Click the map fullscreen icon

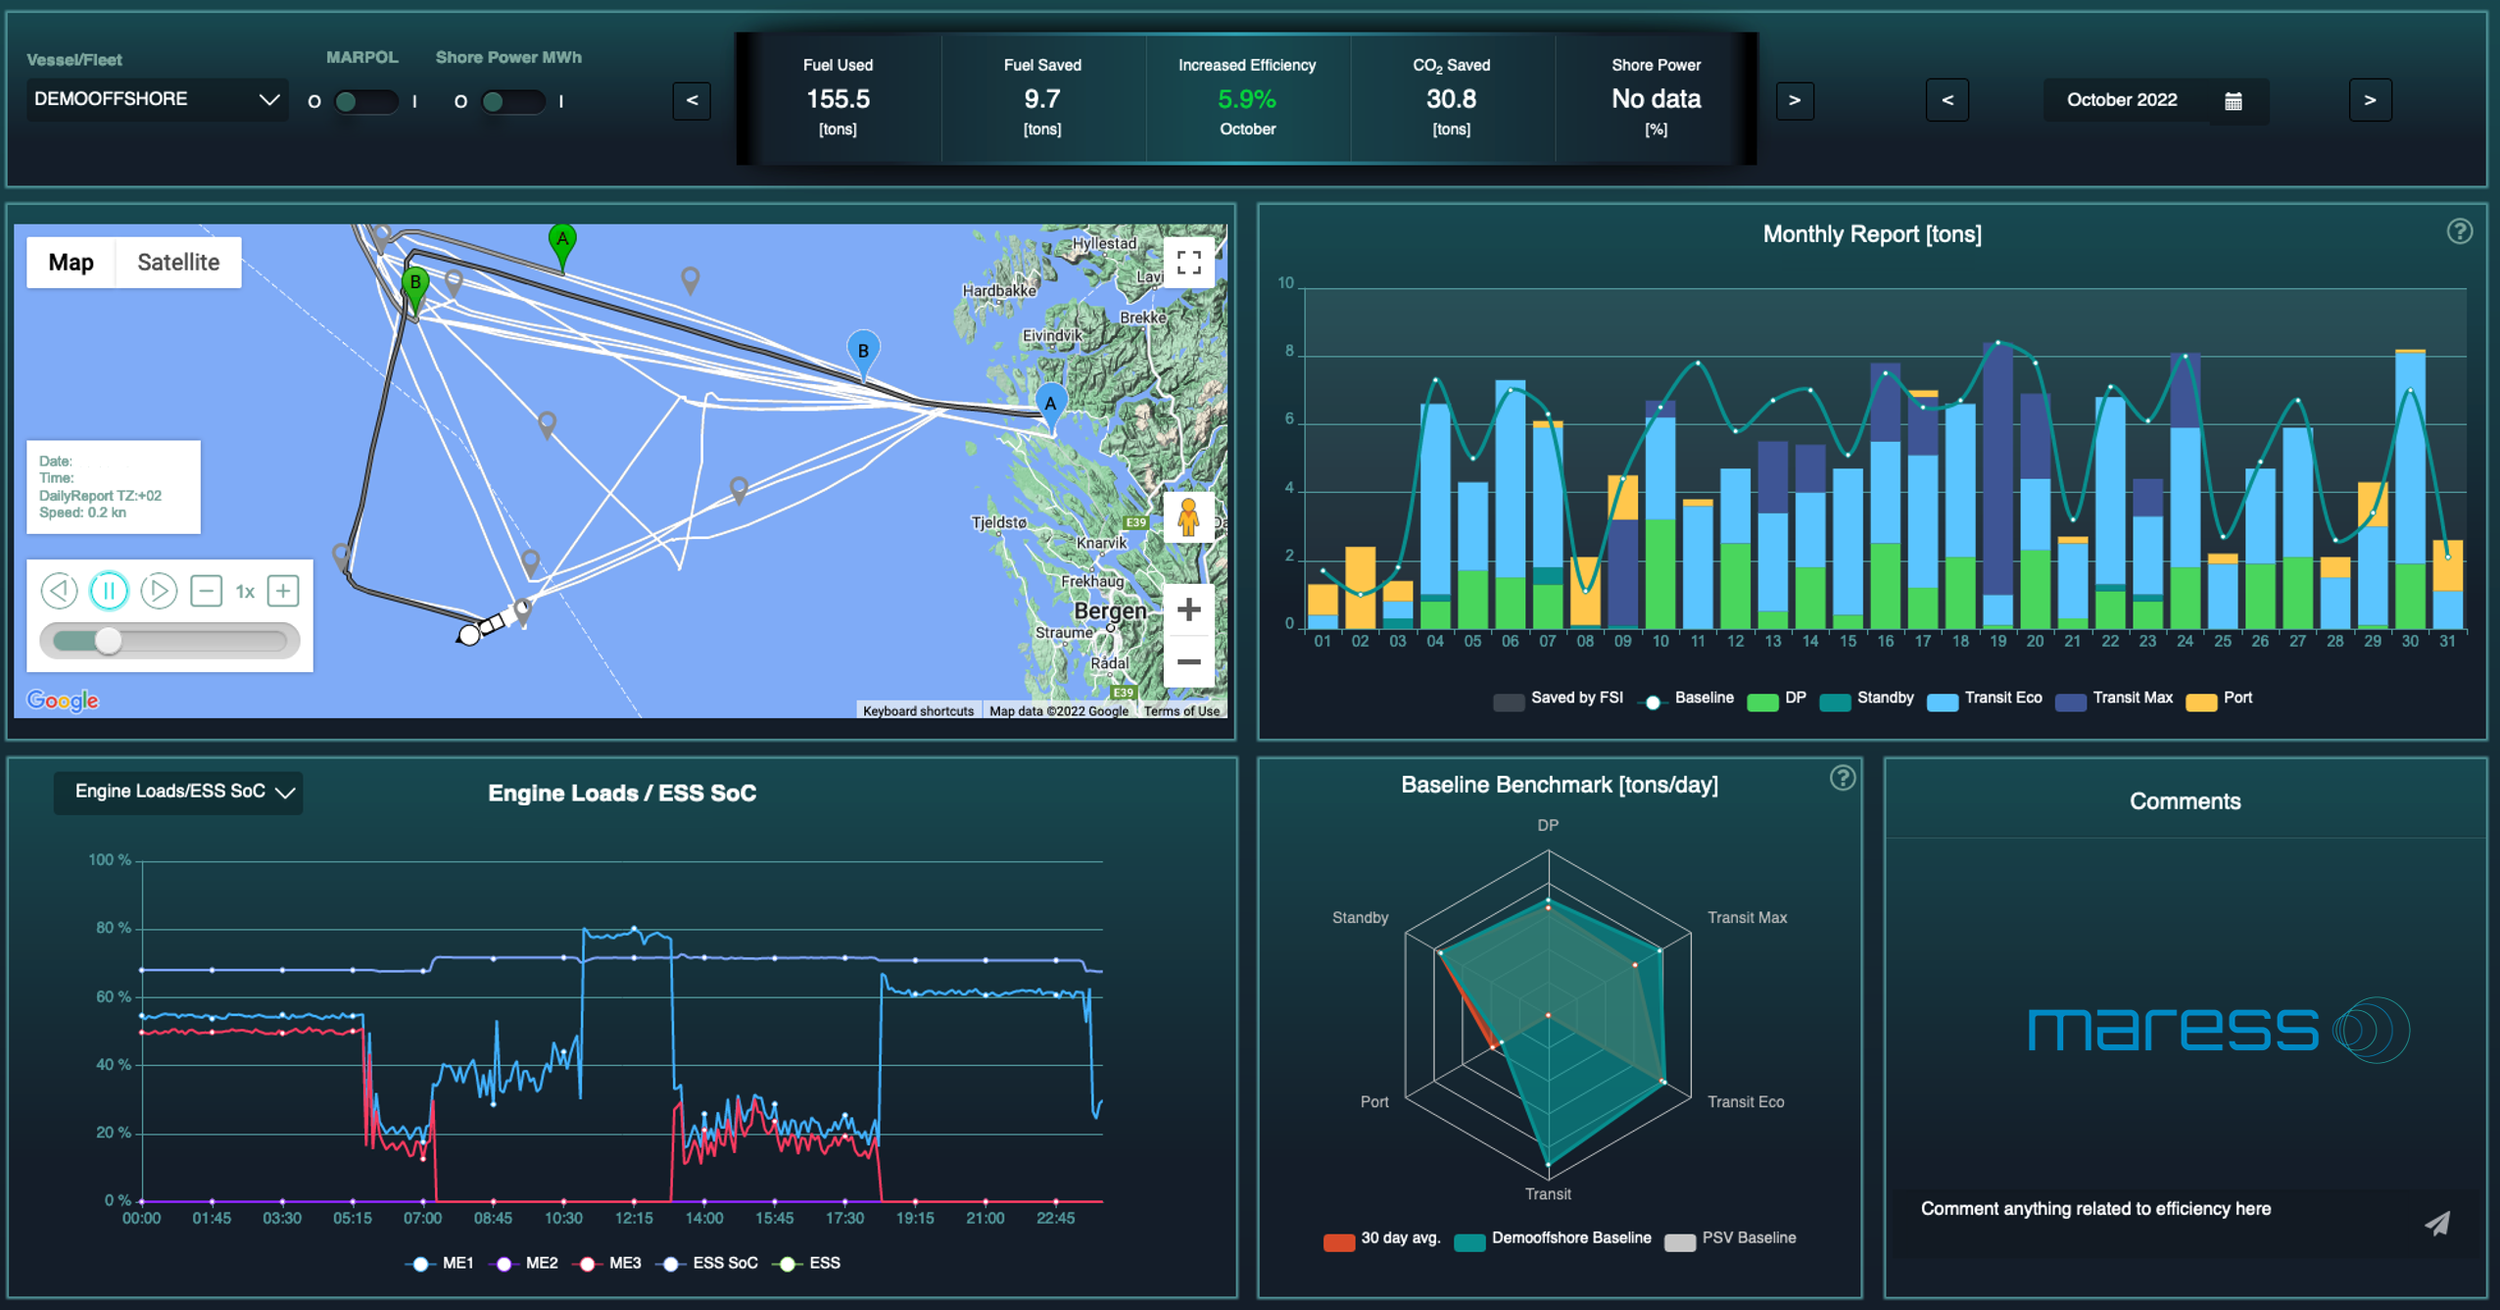coord(1189,263)
